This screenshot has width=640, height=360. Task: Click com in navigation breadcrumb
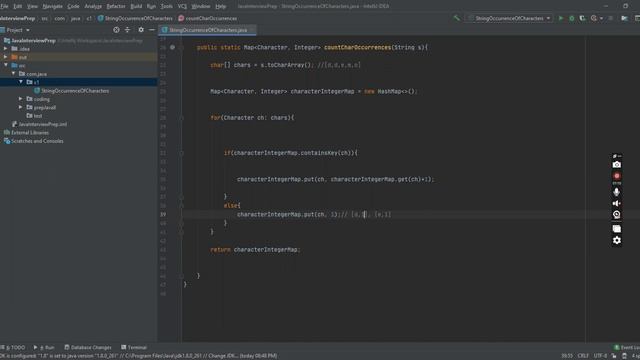tap(60, 18)
